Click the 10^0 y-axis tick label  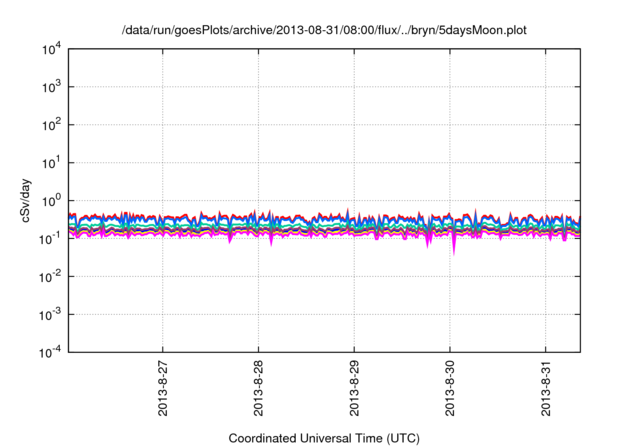tap(51, 202)
